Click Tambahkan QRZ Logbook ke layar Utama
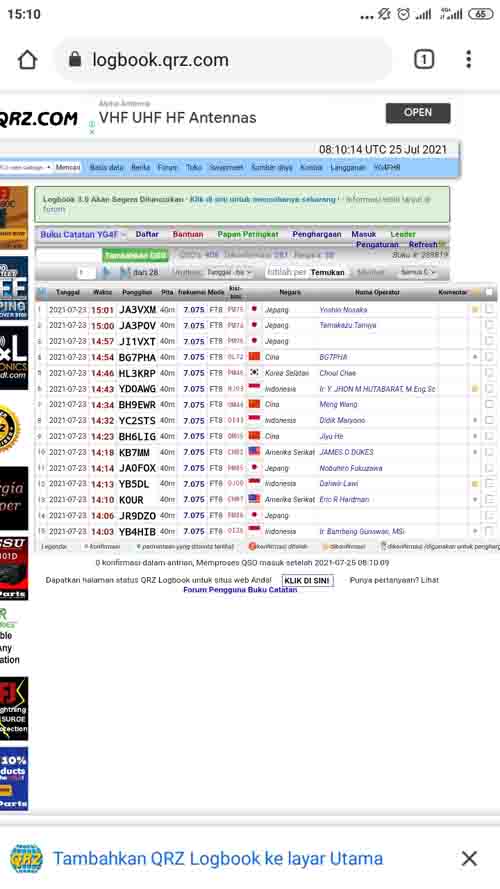 pos(218,858)
